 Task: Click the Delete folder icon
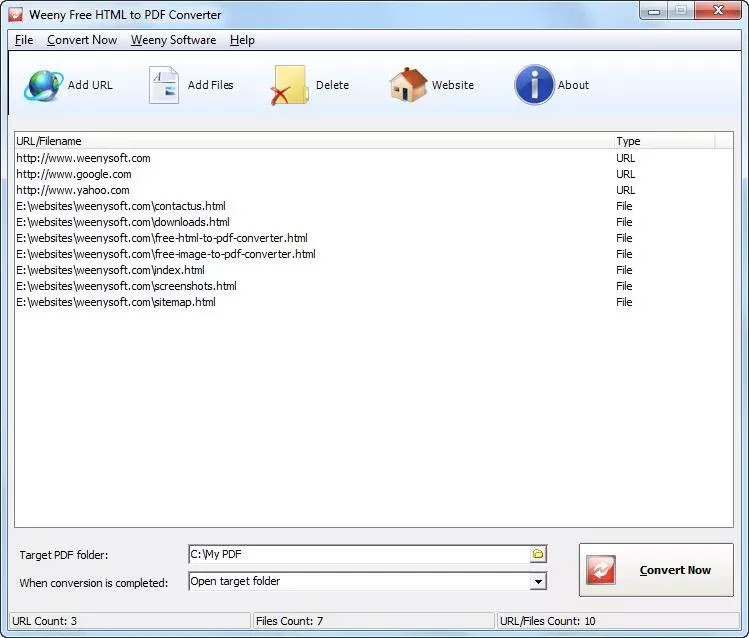(289, 85)
